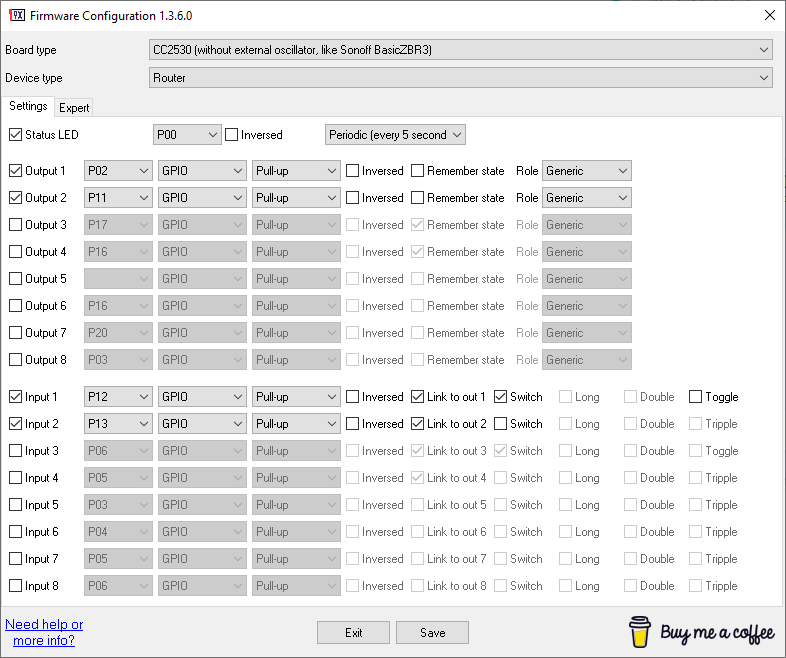Open Input 1 Pull-up dropdown
This screenshot has height=658, width=786.
click(296, 397)
